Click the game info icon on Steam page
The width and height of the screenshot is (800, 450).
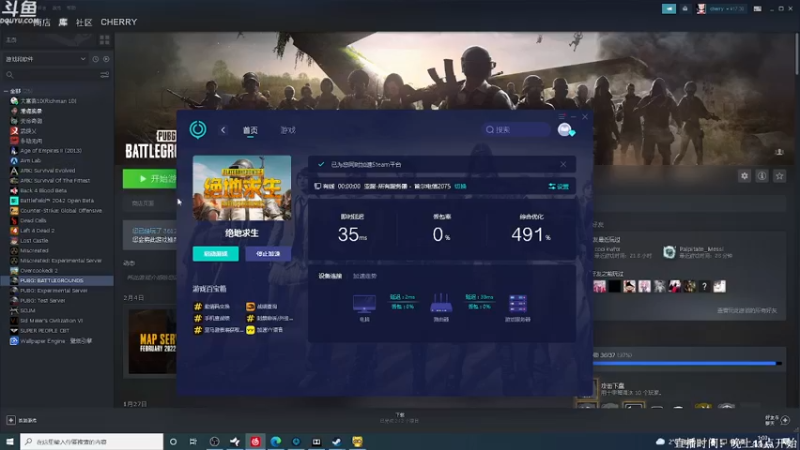click(x=762, y=176)
